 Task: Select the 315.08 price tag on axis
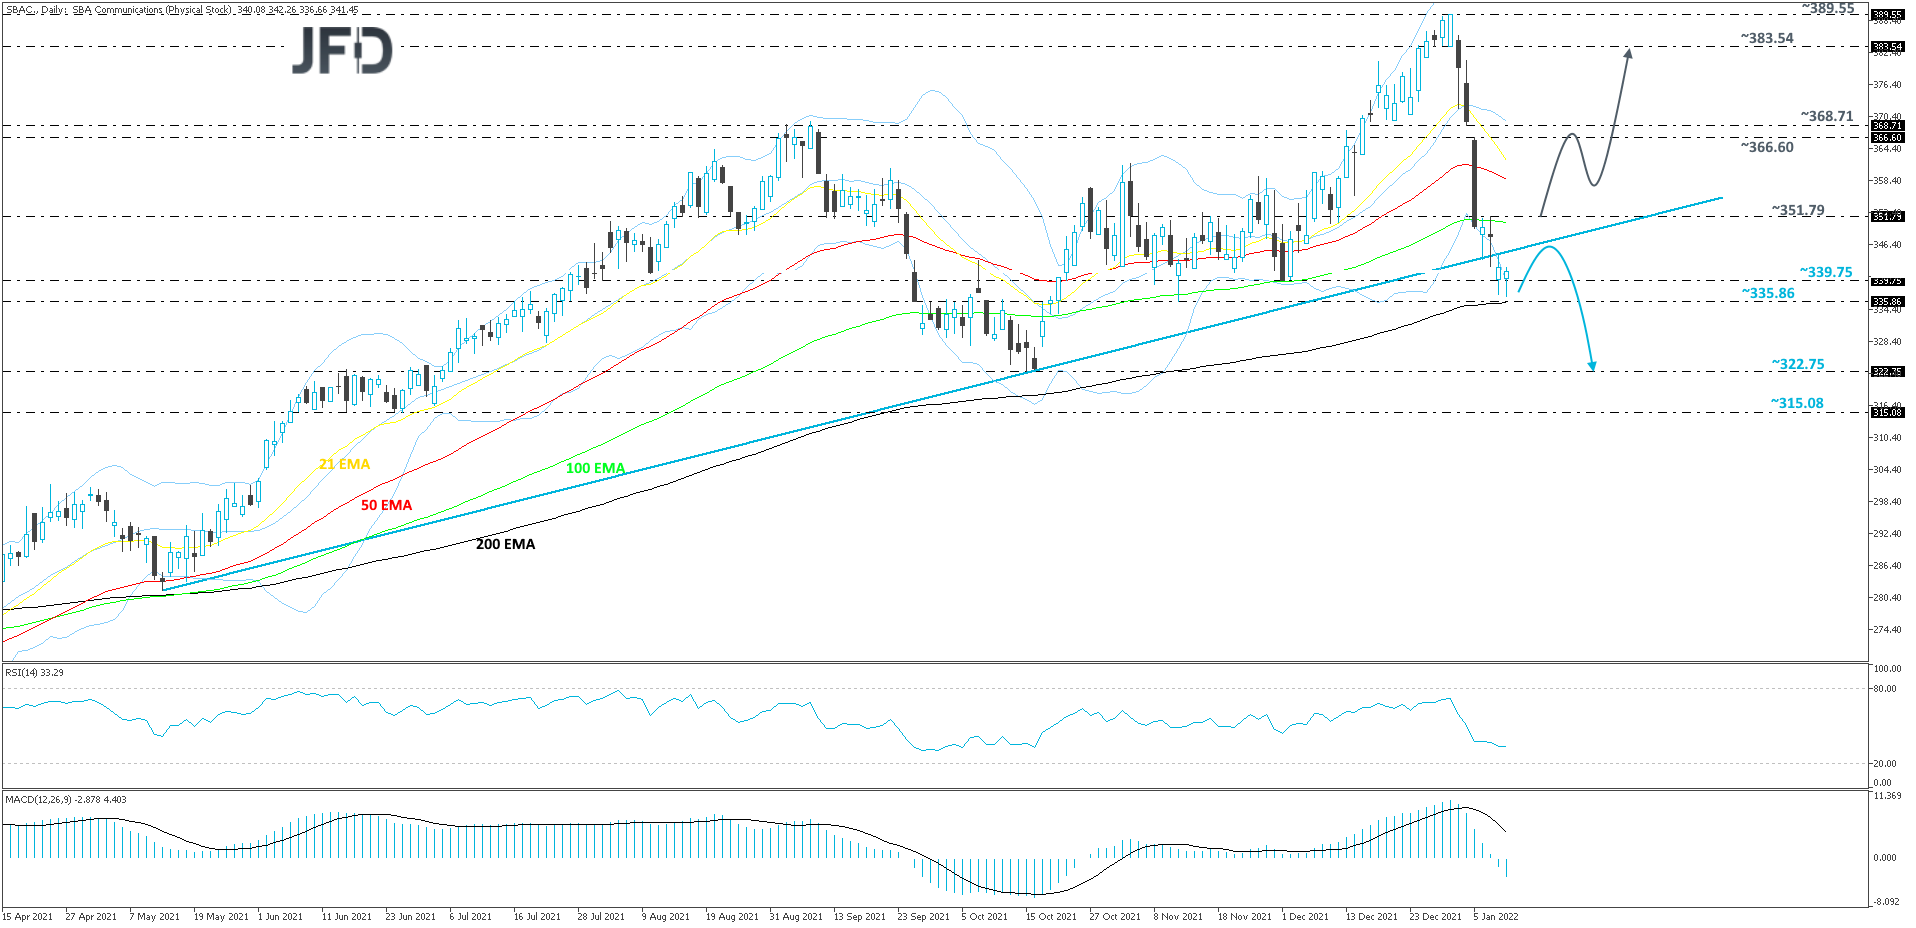click(1886, 412)
